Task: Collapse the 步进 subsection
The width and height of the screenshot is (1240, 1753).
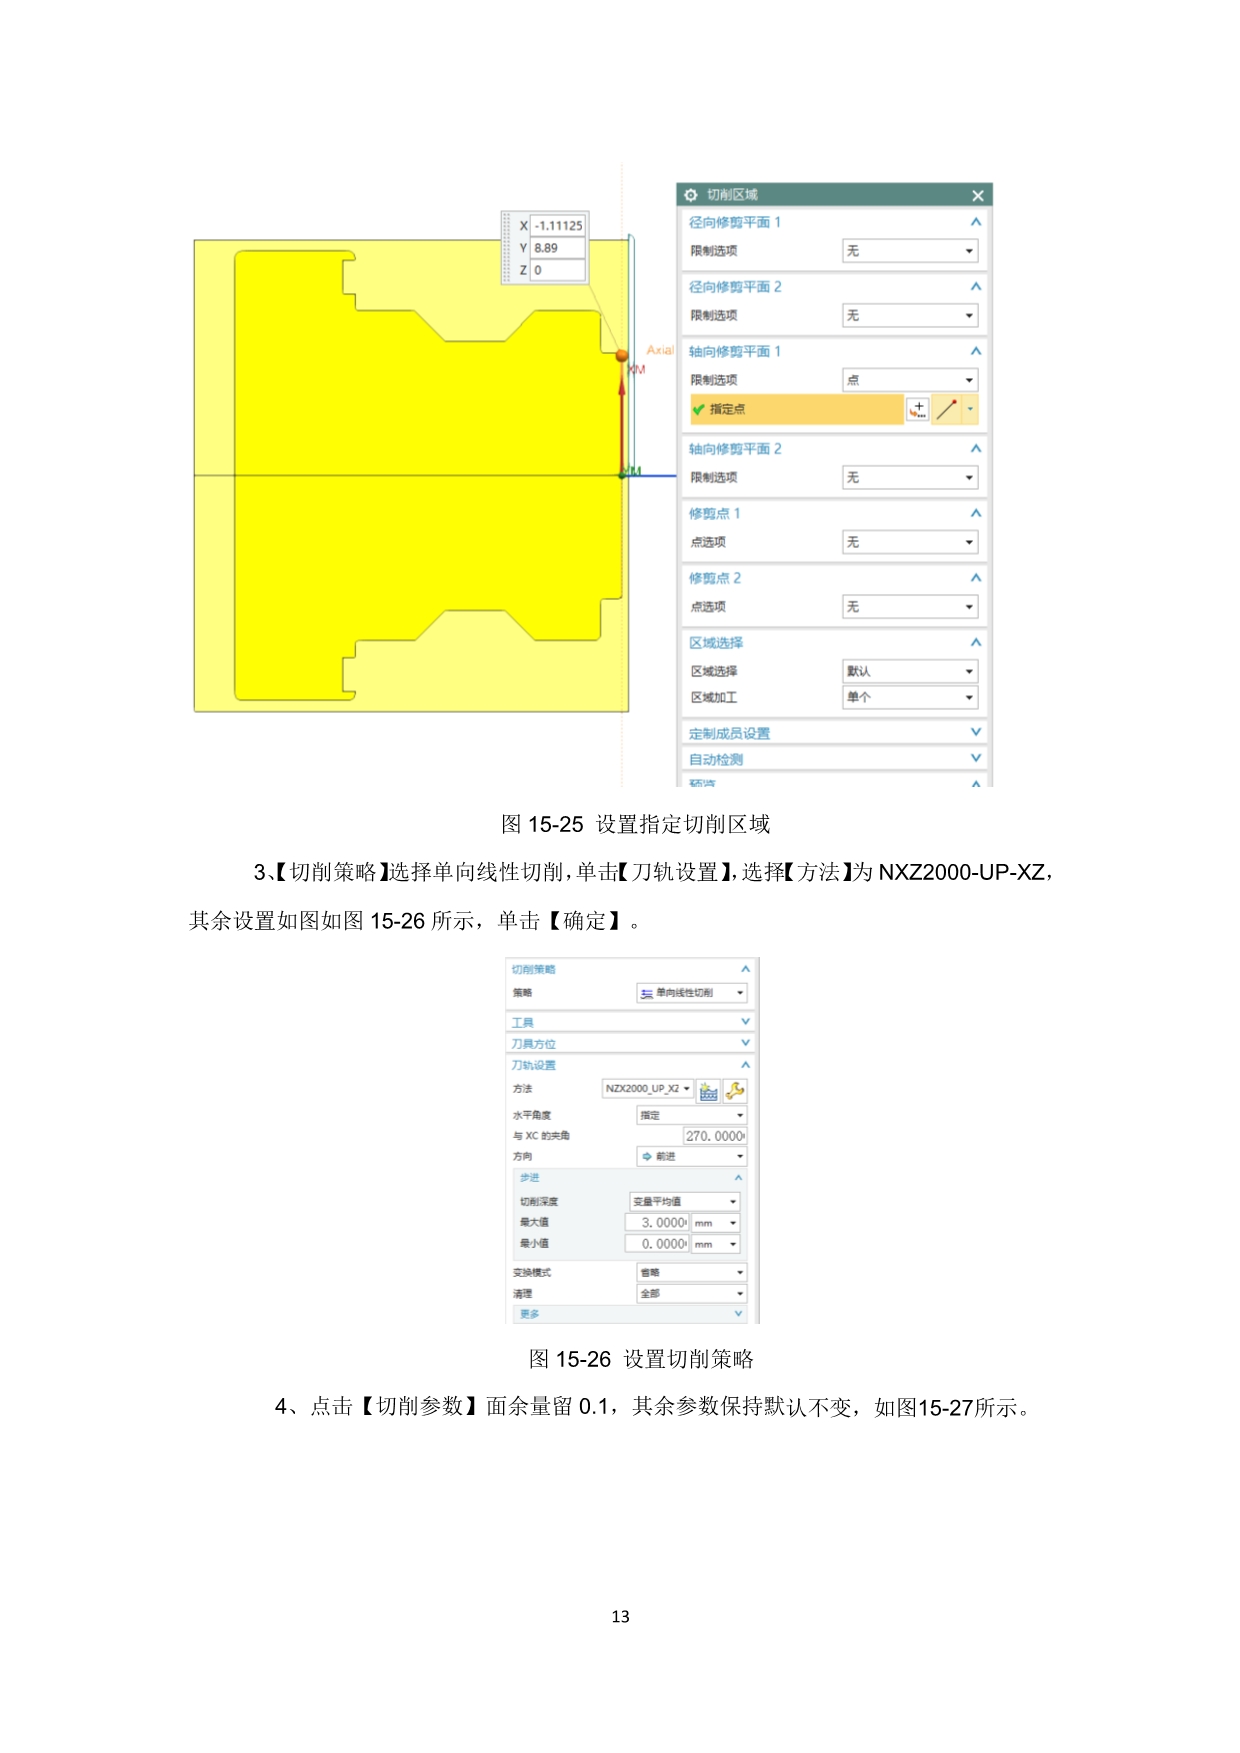Action: [739, 1178]
